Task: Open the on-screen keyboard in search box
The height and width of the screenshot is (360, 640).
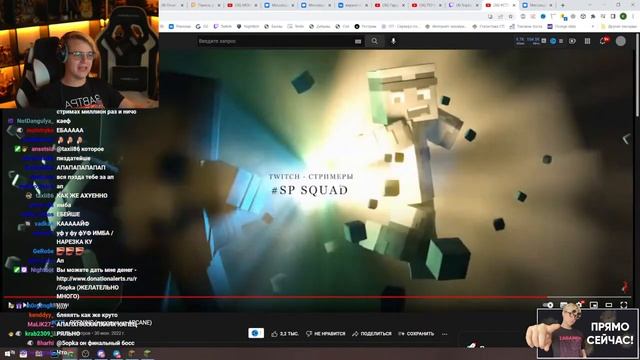Action: [x=358, y=41]
